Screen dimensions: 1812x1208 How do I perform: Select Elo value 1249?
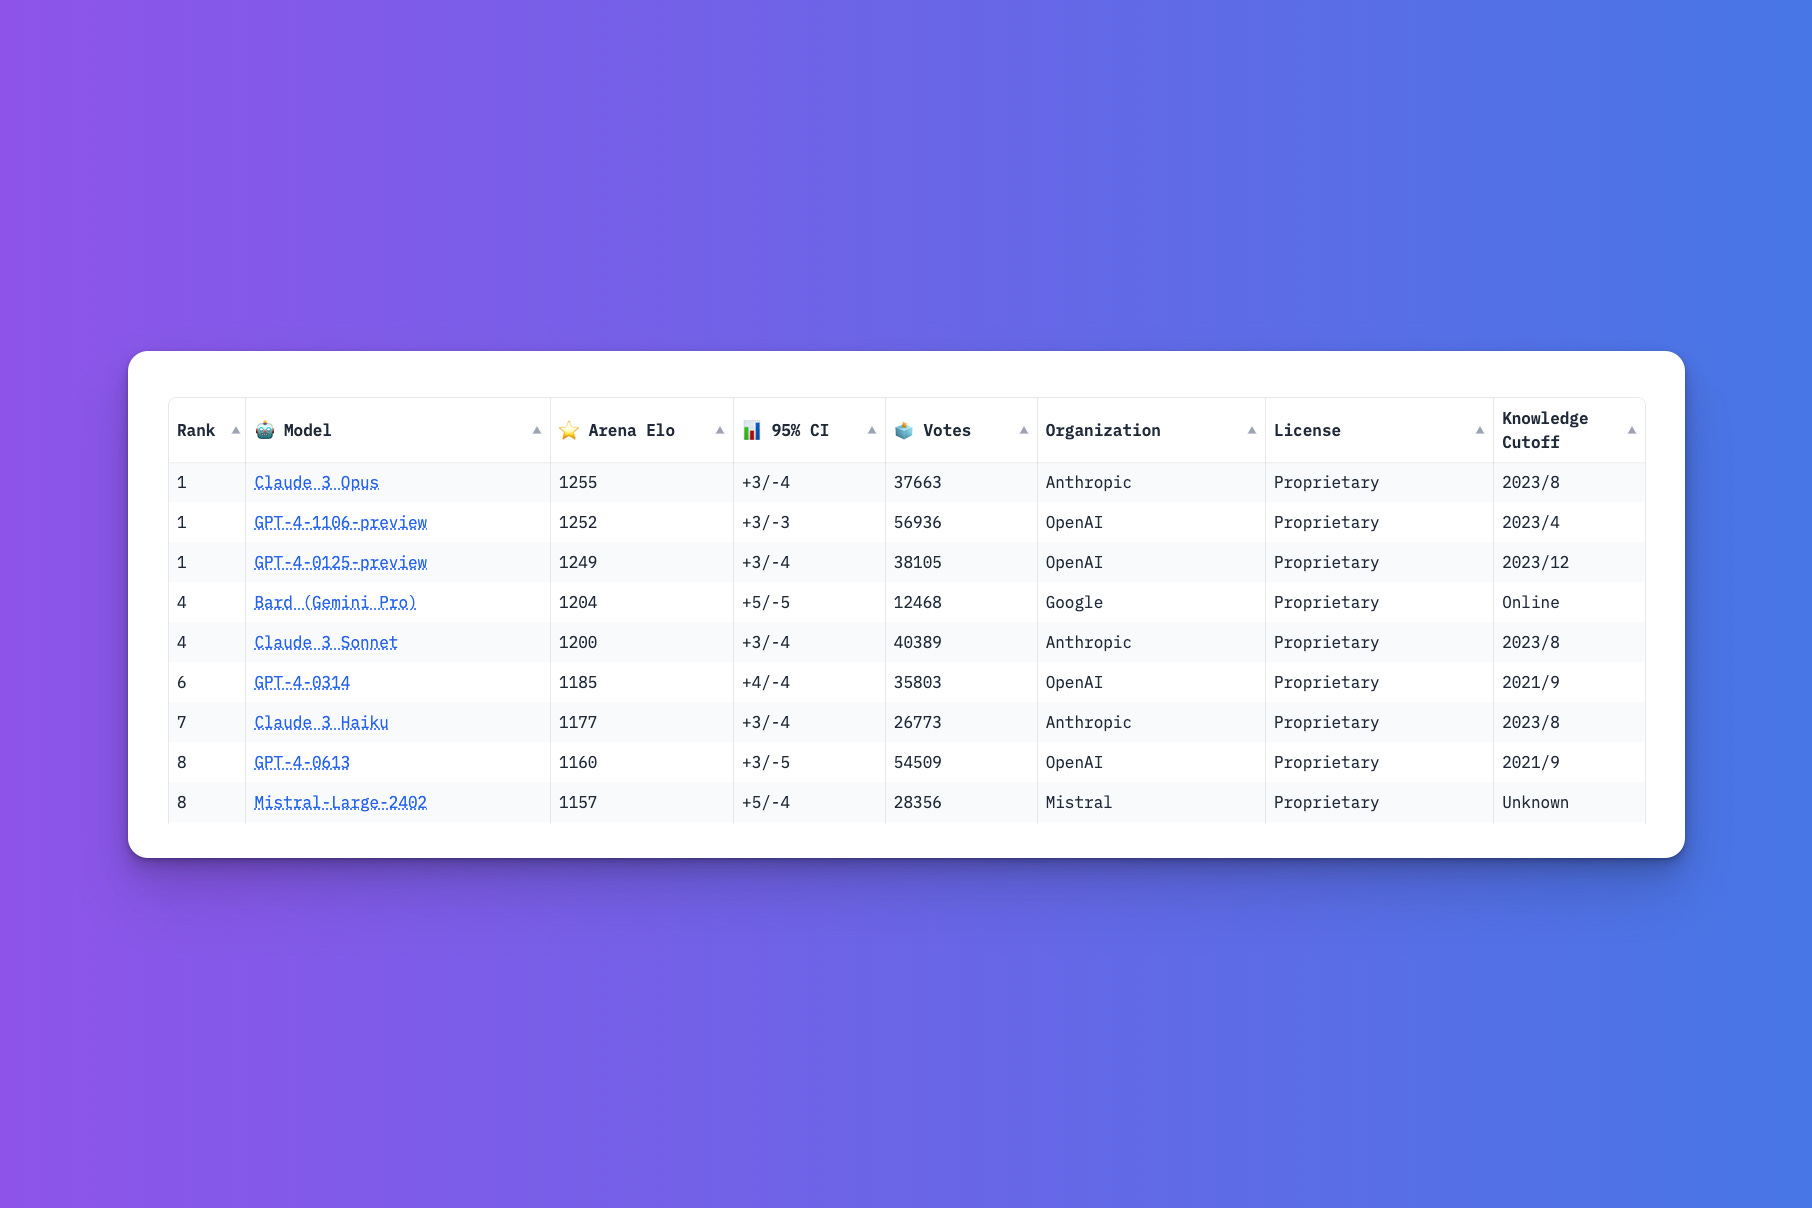[x=578, y=562]
